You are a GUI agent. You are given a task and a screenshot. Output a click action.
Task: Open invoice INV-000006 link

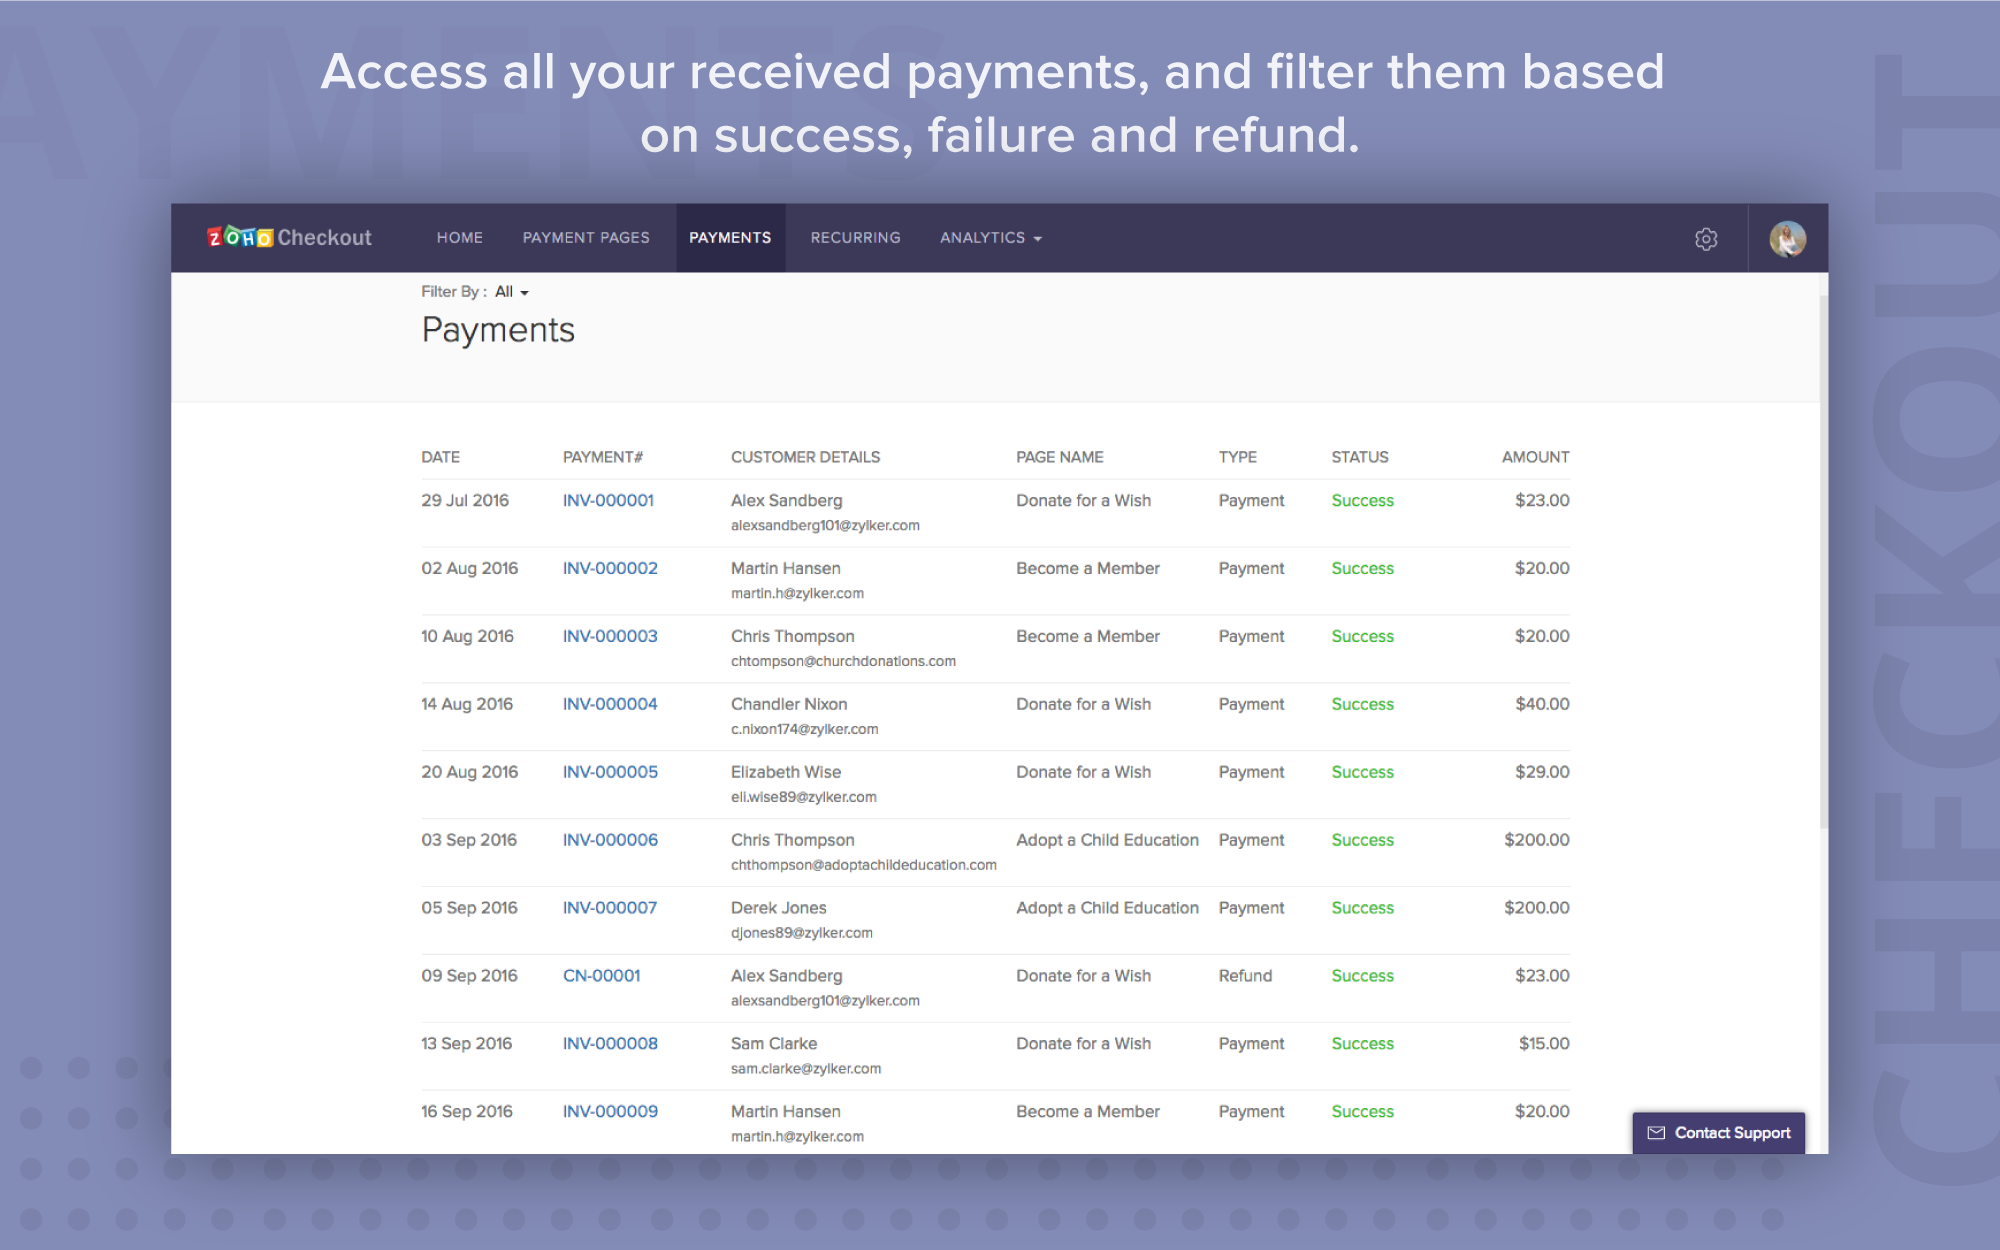[610, 841]
